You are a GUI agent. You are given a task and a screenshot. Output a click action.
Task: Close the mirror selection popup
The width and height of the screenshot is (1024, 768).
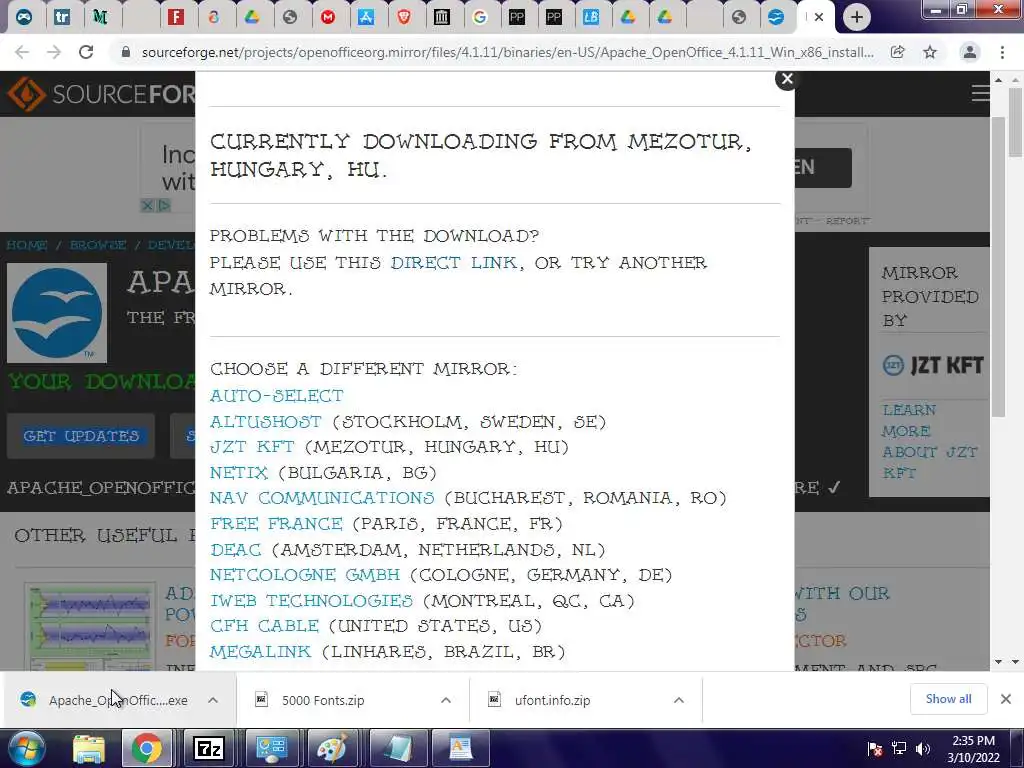tap(787, 79)
